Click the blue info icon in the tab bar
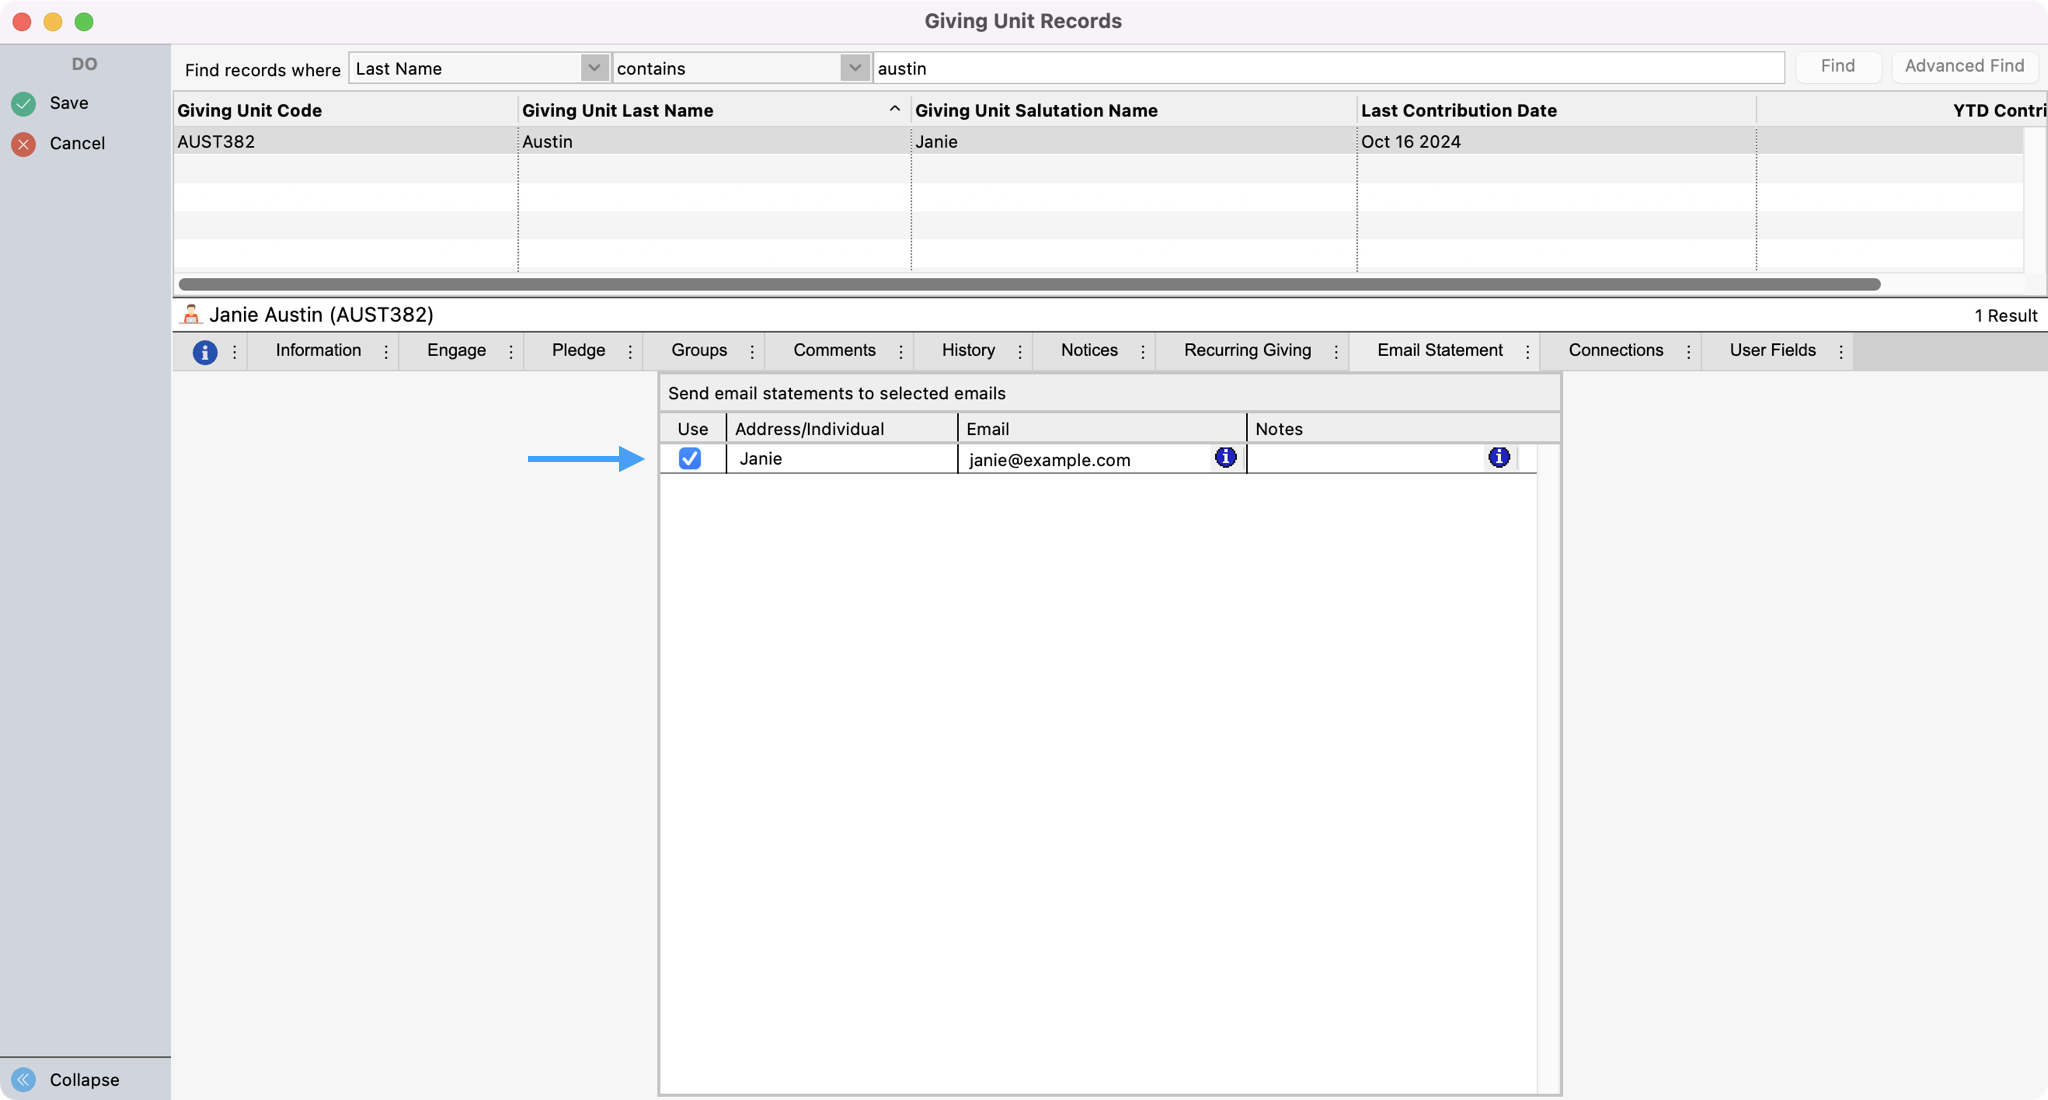 tap(205, 352)
